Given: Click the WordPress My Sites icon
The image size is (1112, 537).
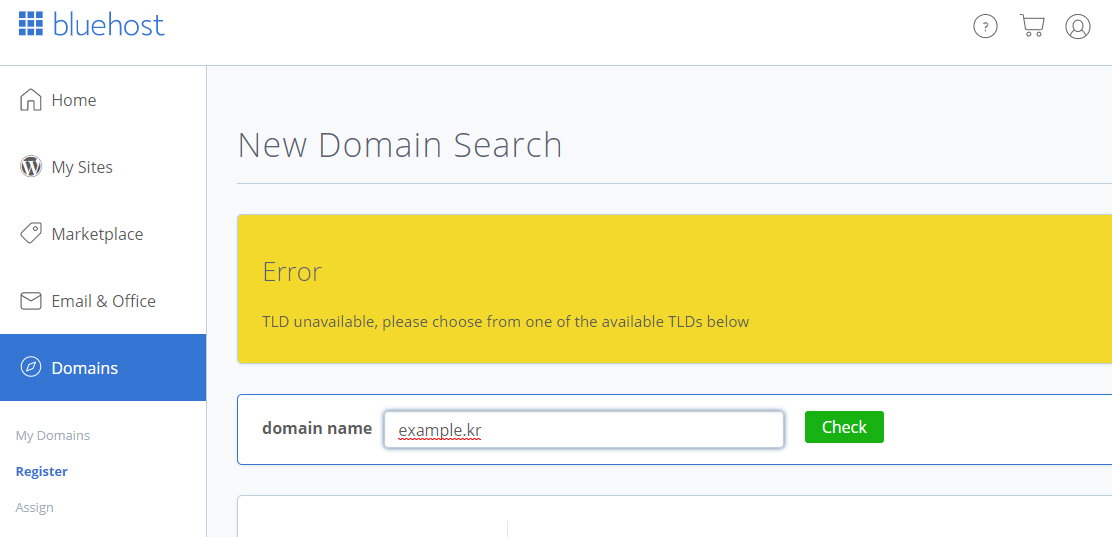Looking at the screenshot, I should click(x=30, y=167).
